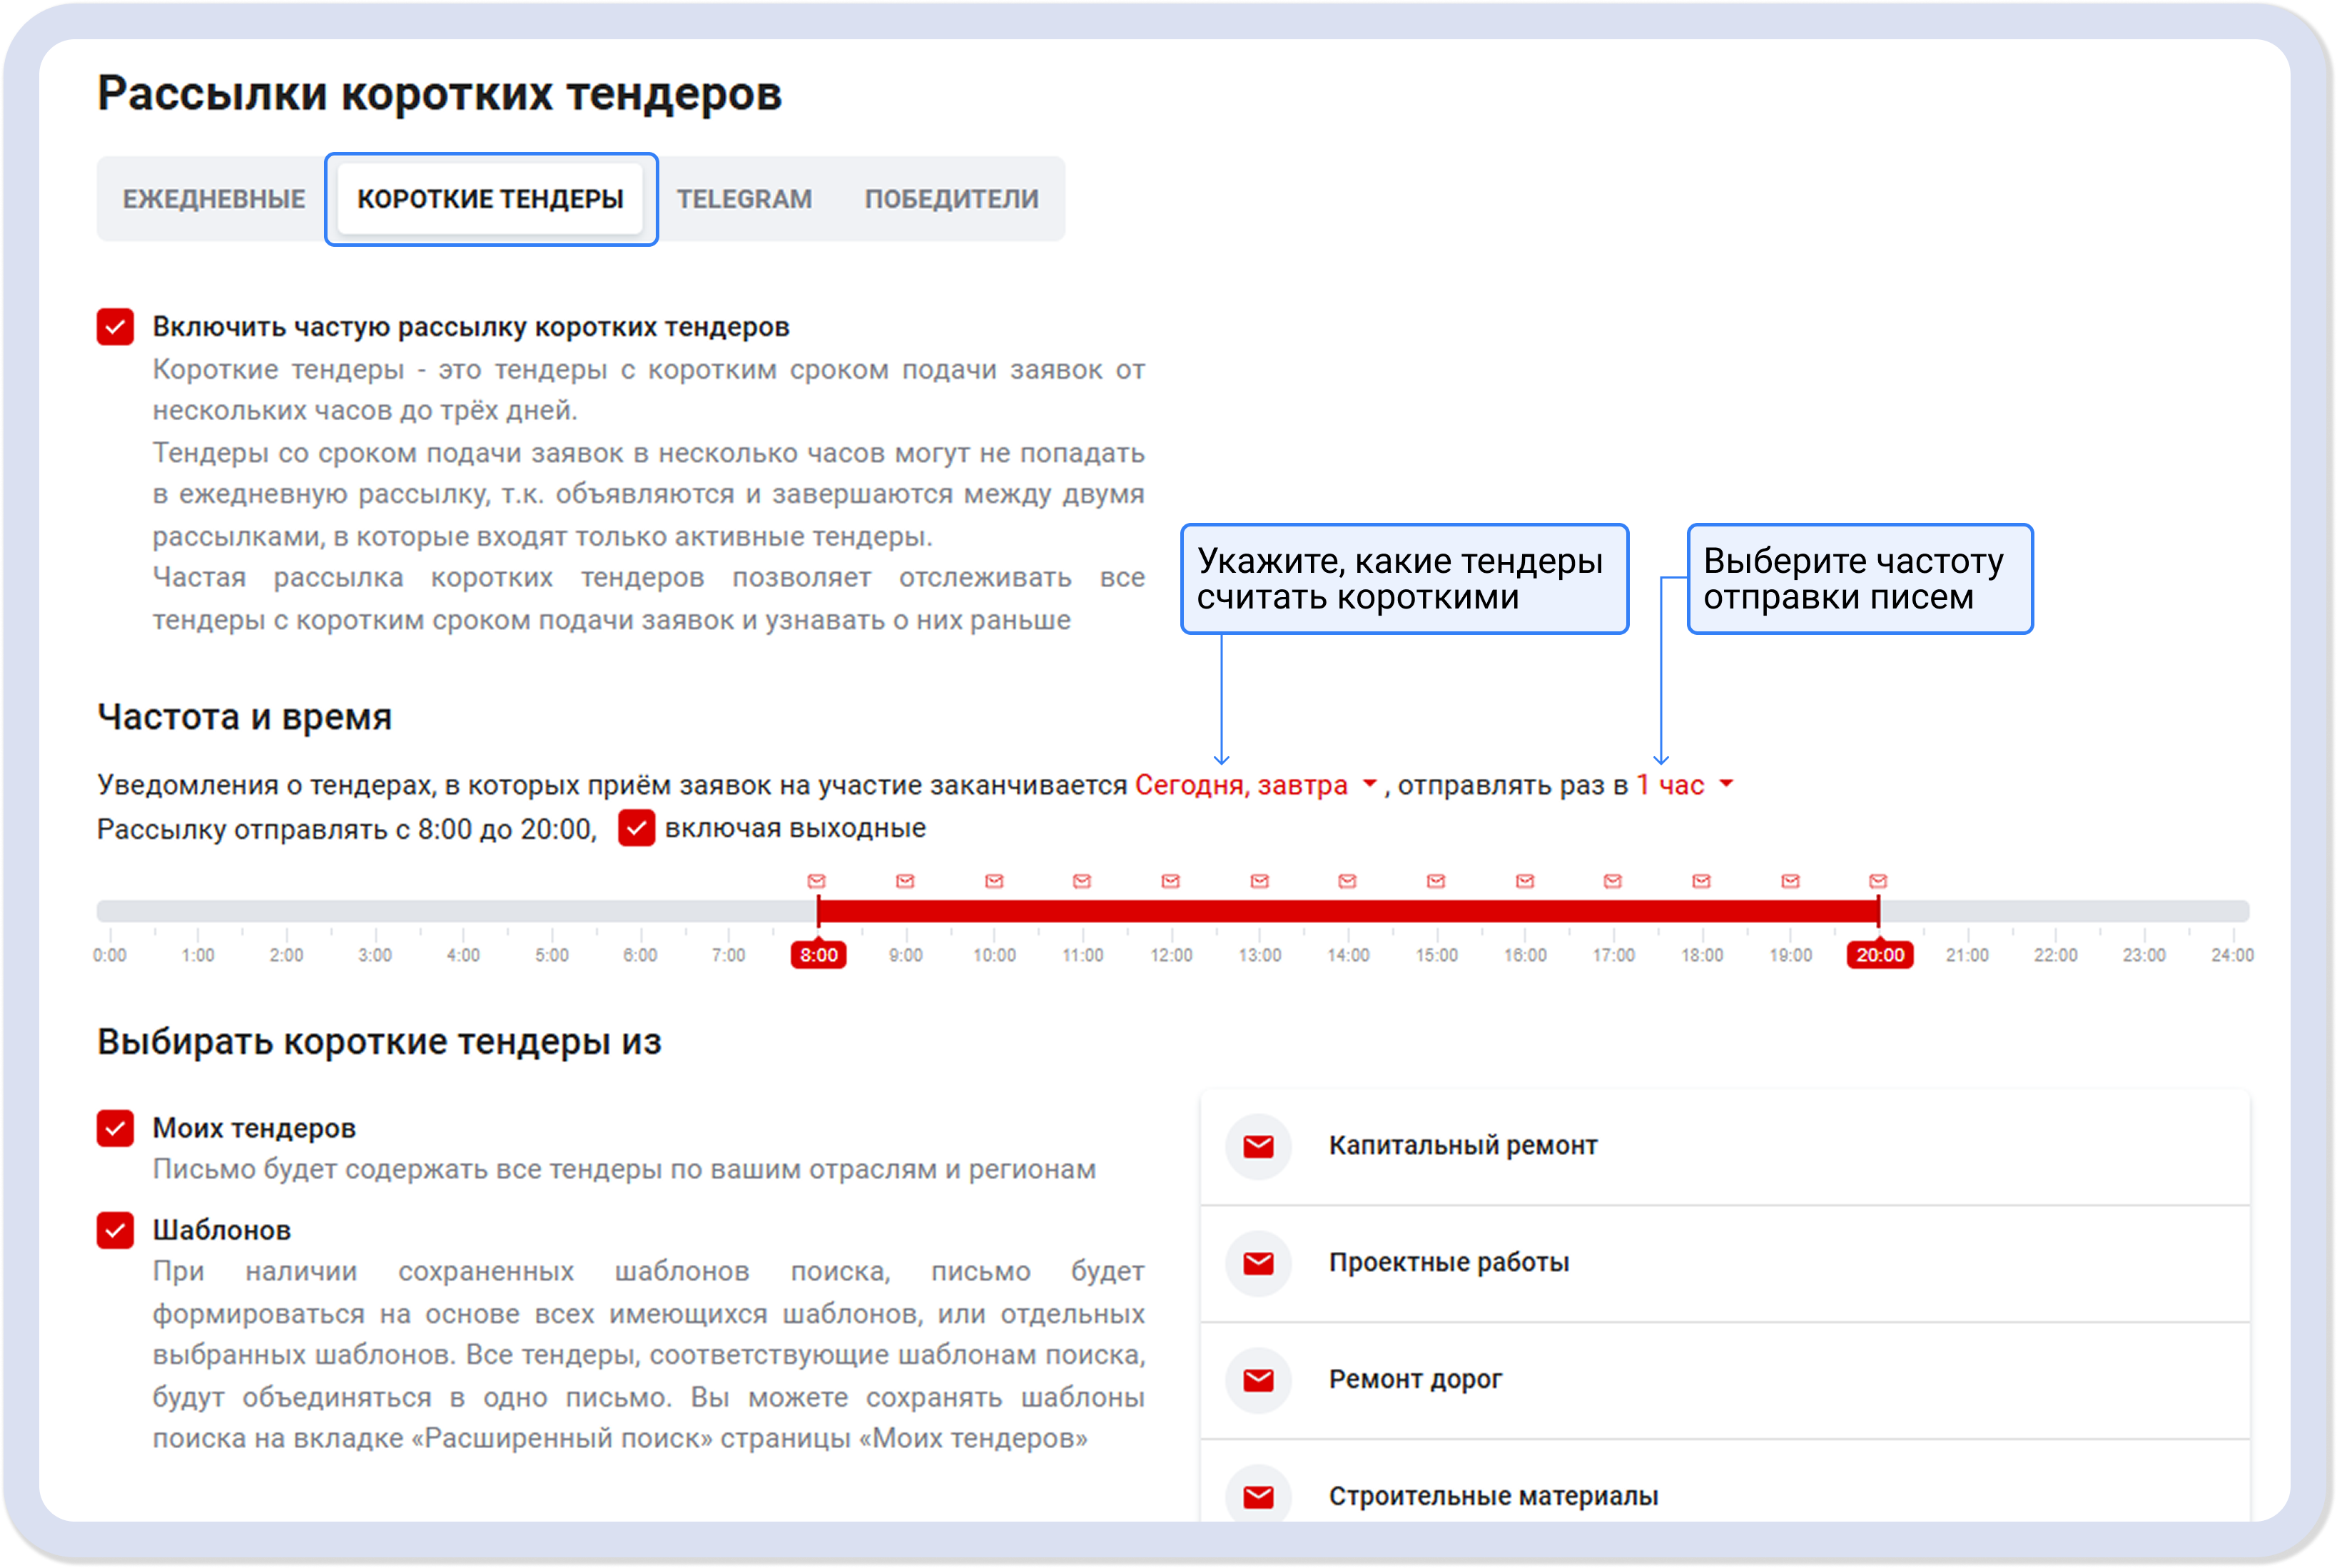Toggle the Моих тендеров checkbox
Image resolution: width=2337 pixels, height=1568 pixels.
[116, 1129]
